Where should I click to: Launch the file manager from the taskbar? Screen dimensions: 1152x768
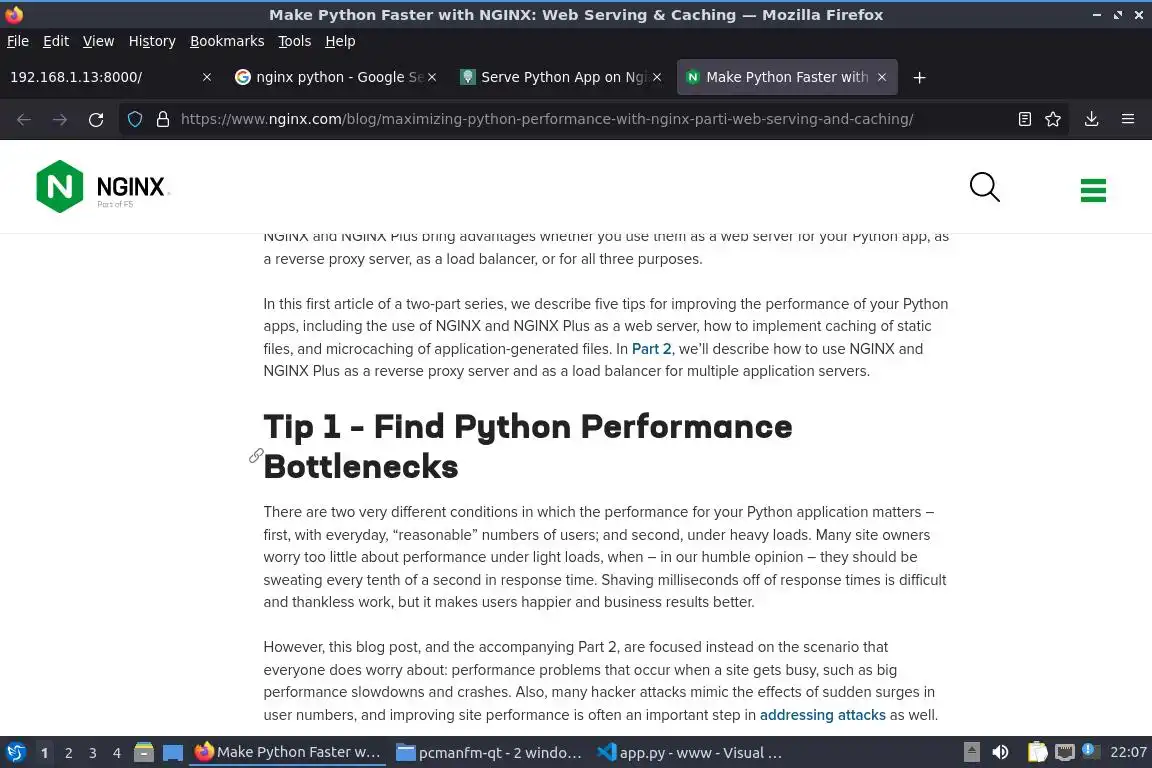coord(144,752)
